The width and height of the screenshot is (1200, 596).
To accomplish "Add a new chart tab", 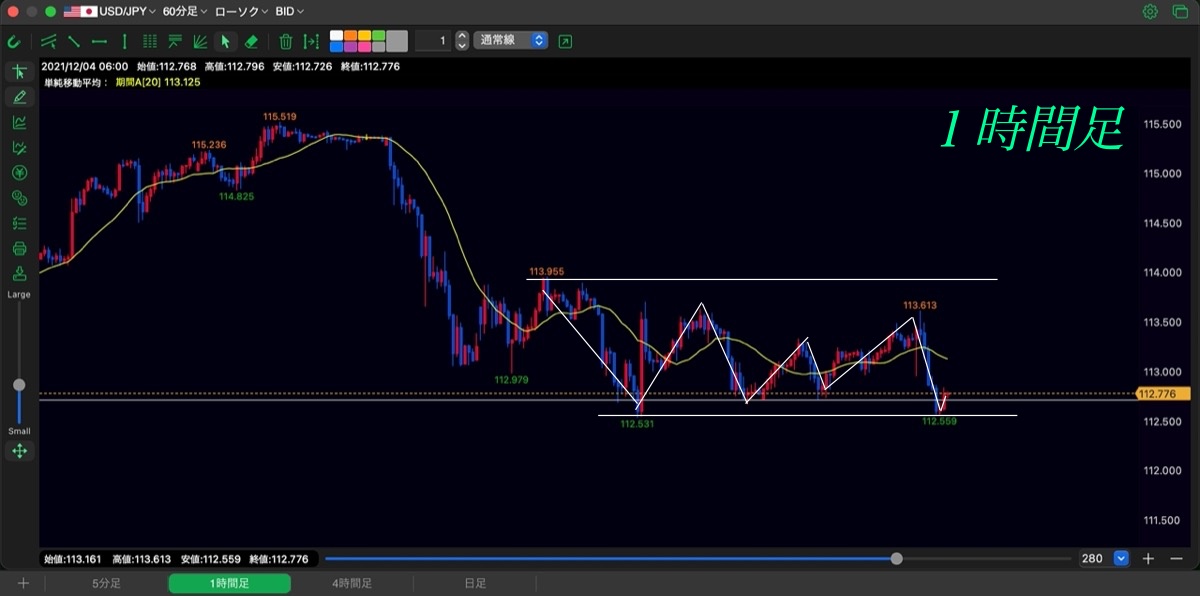I will tap(22, 583).
